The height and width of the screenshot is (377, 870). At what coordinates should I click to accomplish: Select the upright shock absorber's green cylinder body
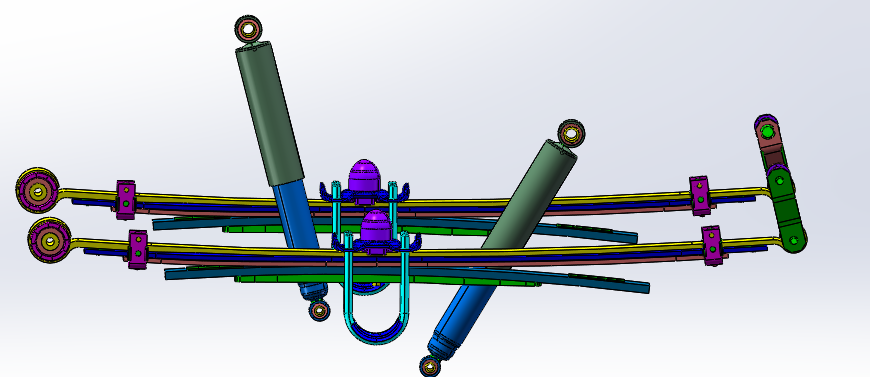click(270, 113)
